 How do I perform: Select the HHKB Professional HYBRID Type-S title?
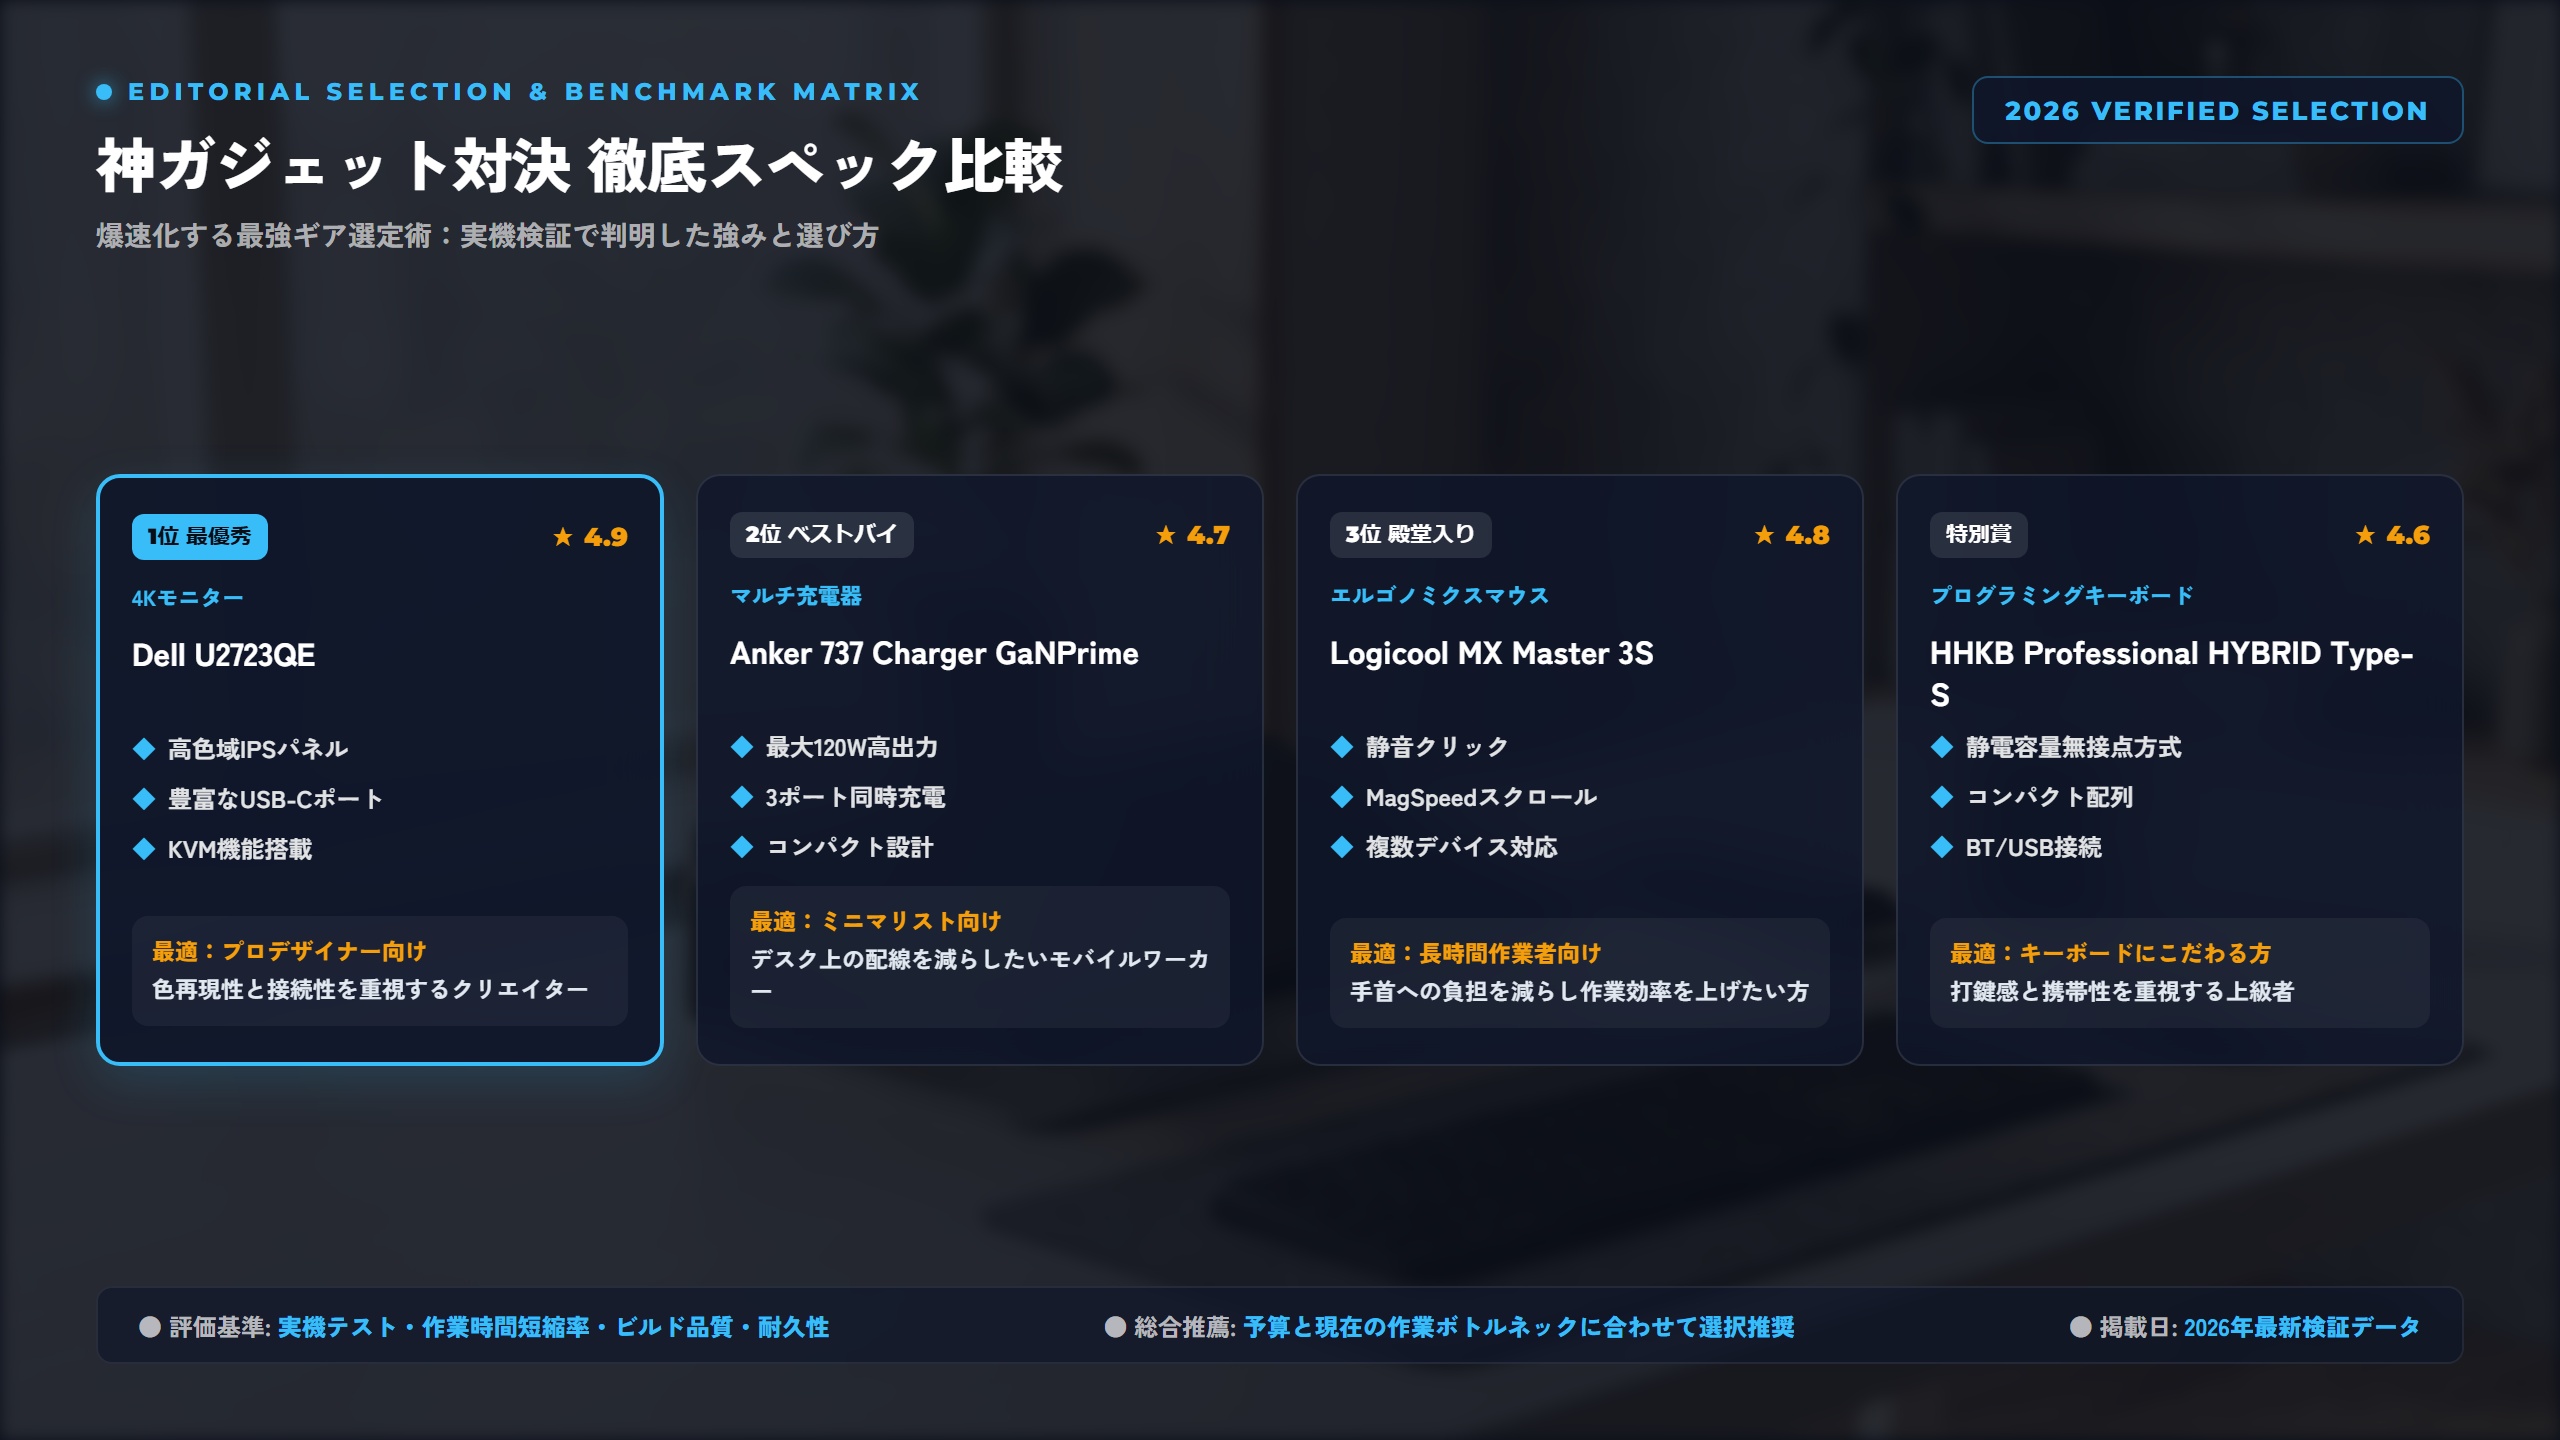pos(2172,674)
